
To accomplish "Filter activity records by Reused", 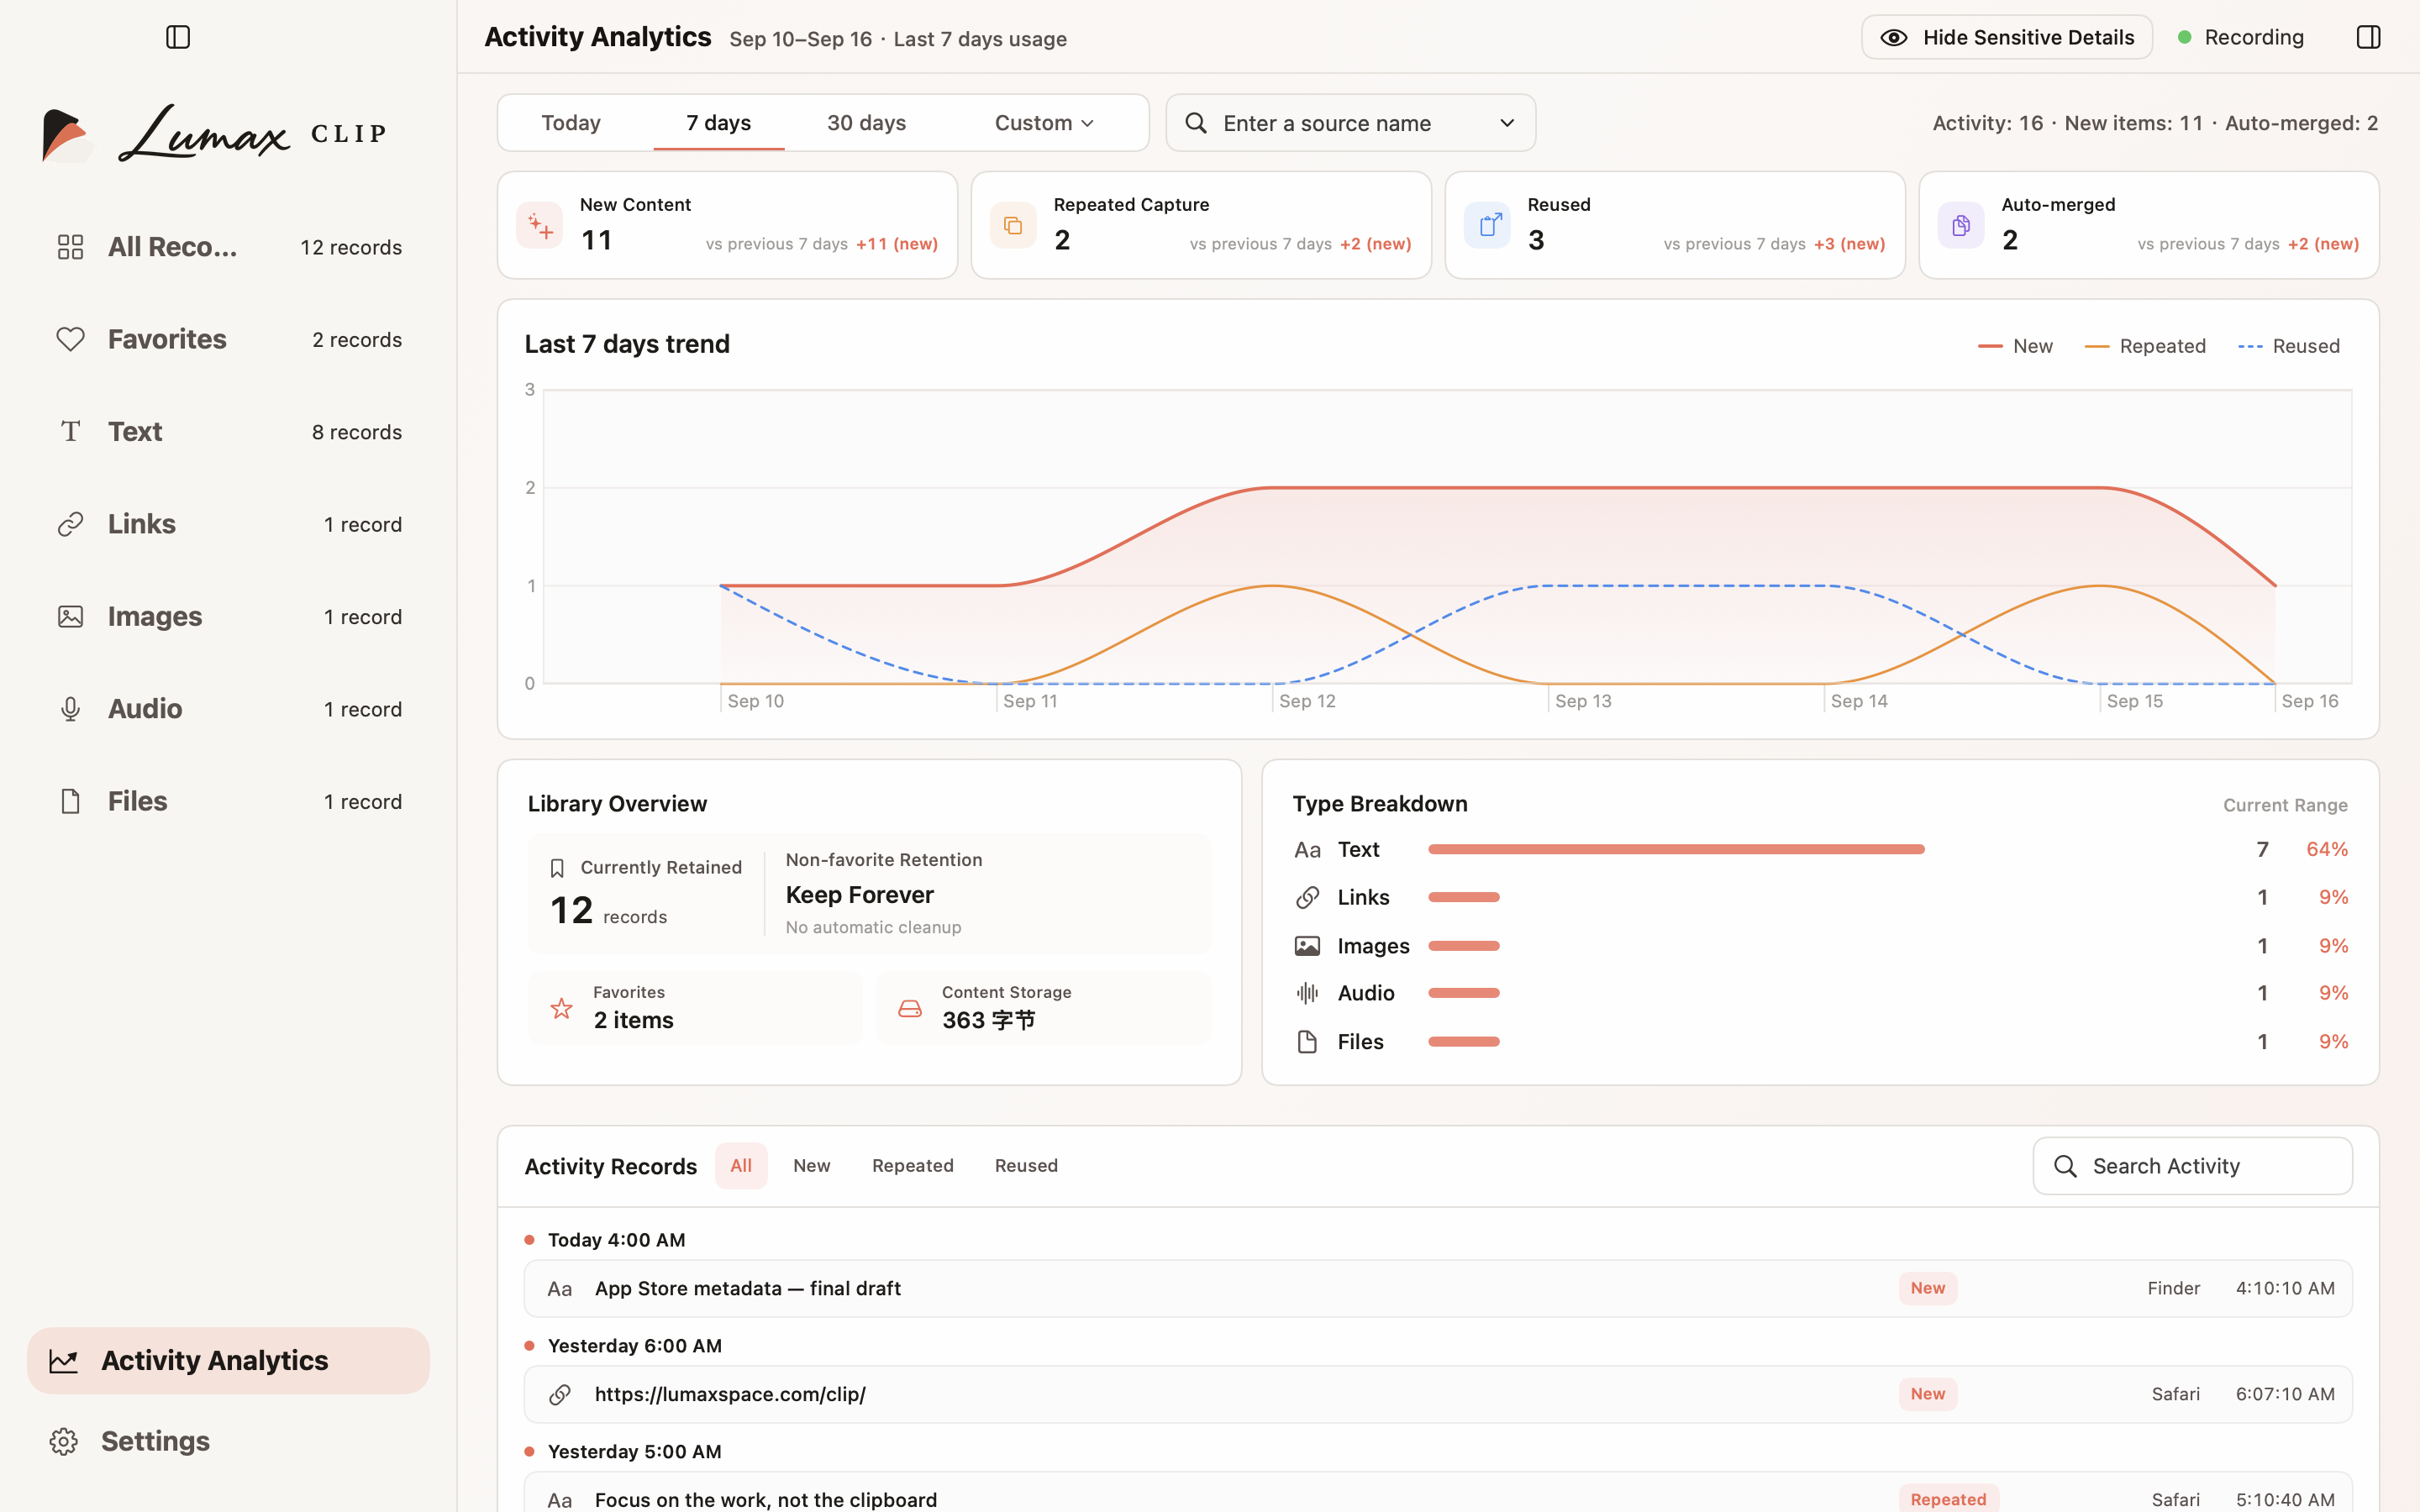I will (1026, 1166).
